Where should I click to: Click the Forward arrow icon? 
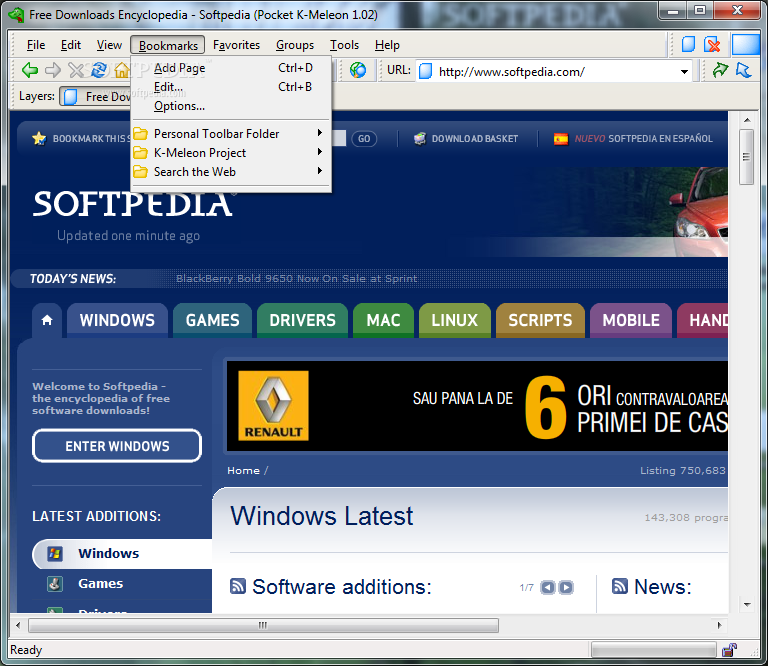[53, 71]
